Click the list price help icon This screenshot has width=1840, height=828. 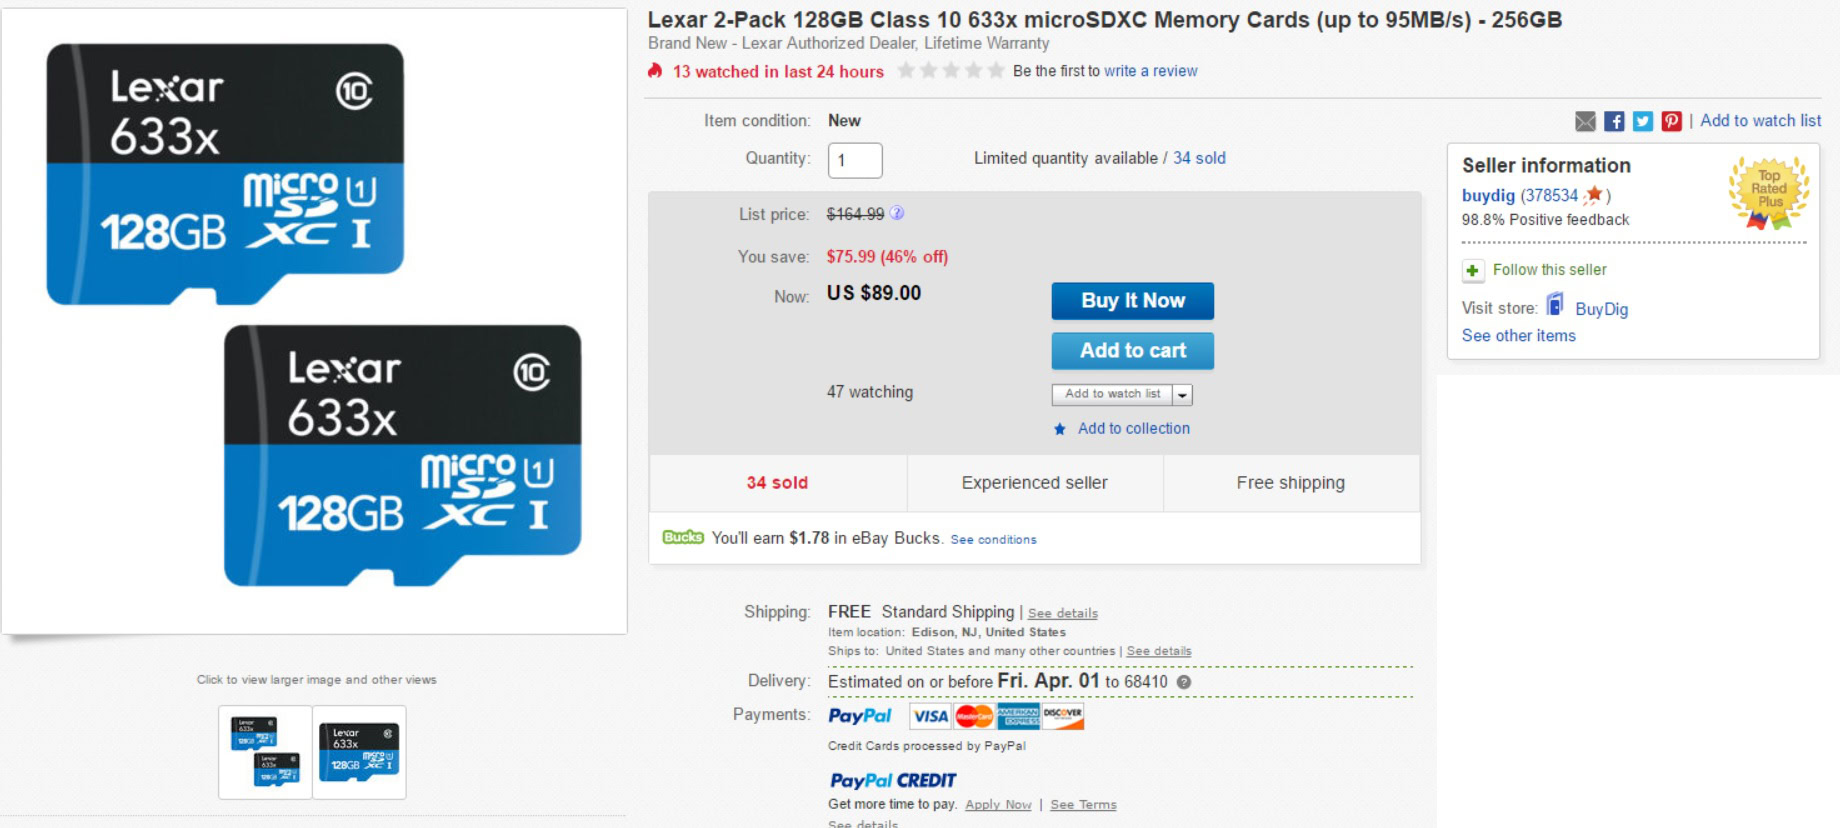897,213
